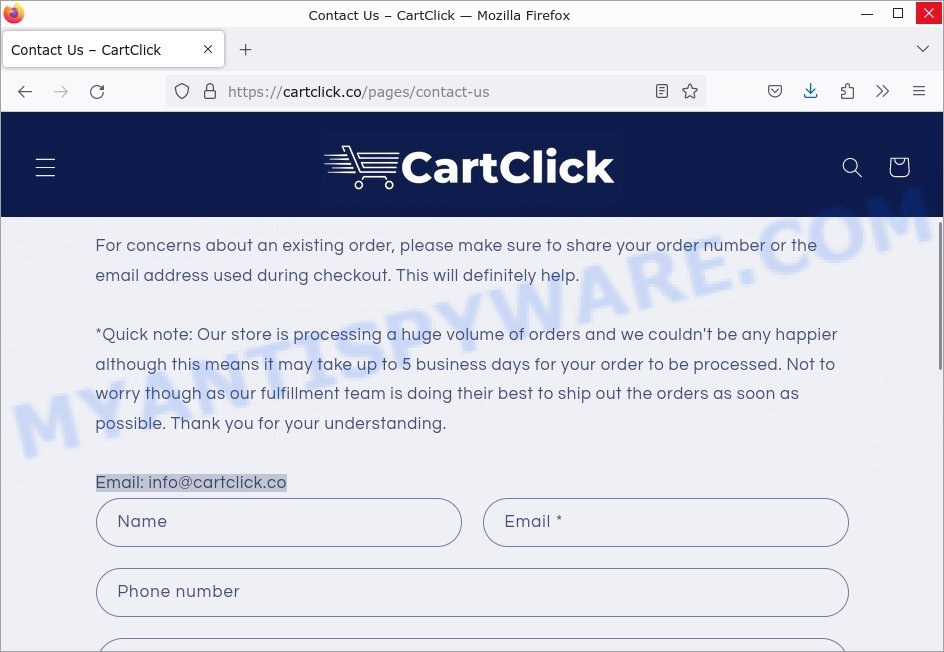Click the page vertical scrollbar
This screenshot has width=944, height=652.
[x=940, y=296]
